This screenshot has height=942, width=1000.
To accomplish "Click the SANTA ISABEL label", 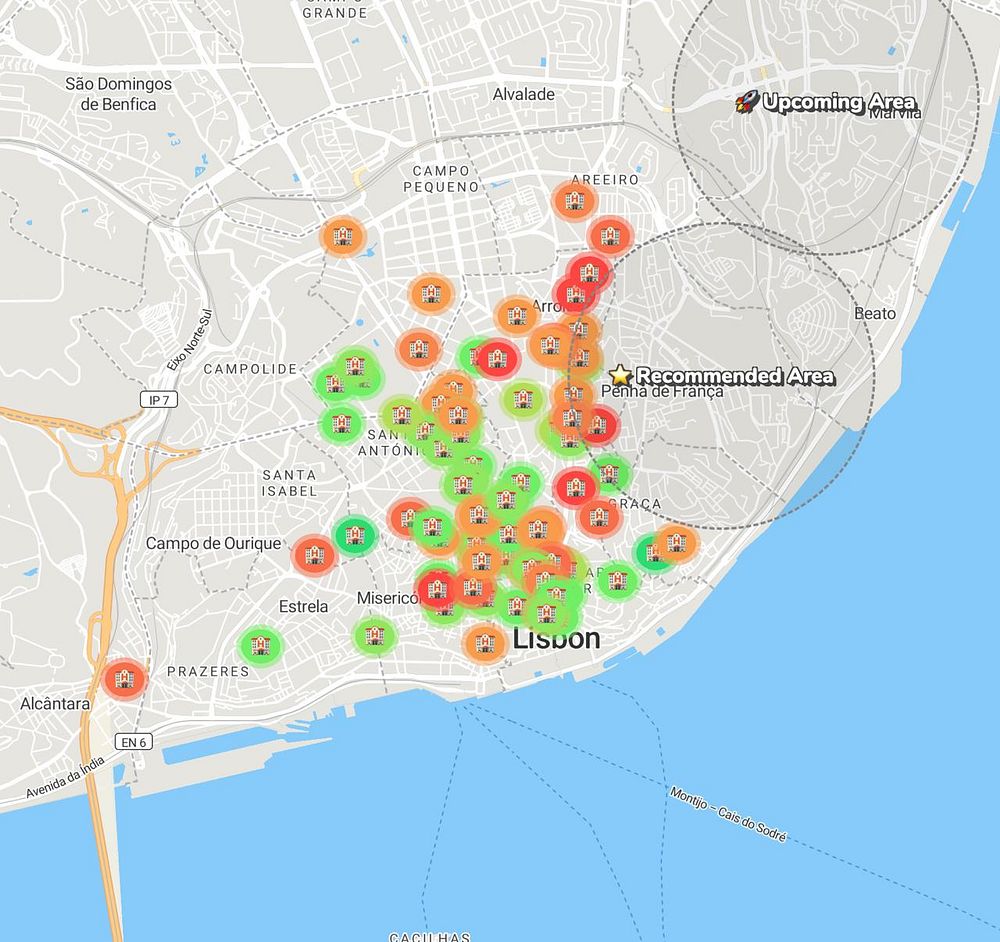I will pyautogui.click(x=290, y=483).
